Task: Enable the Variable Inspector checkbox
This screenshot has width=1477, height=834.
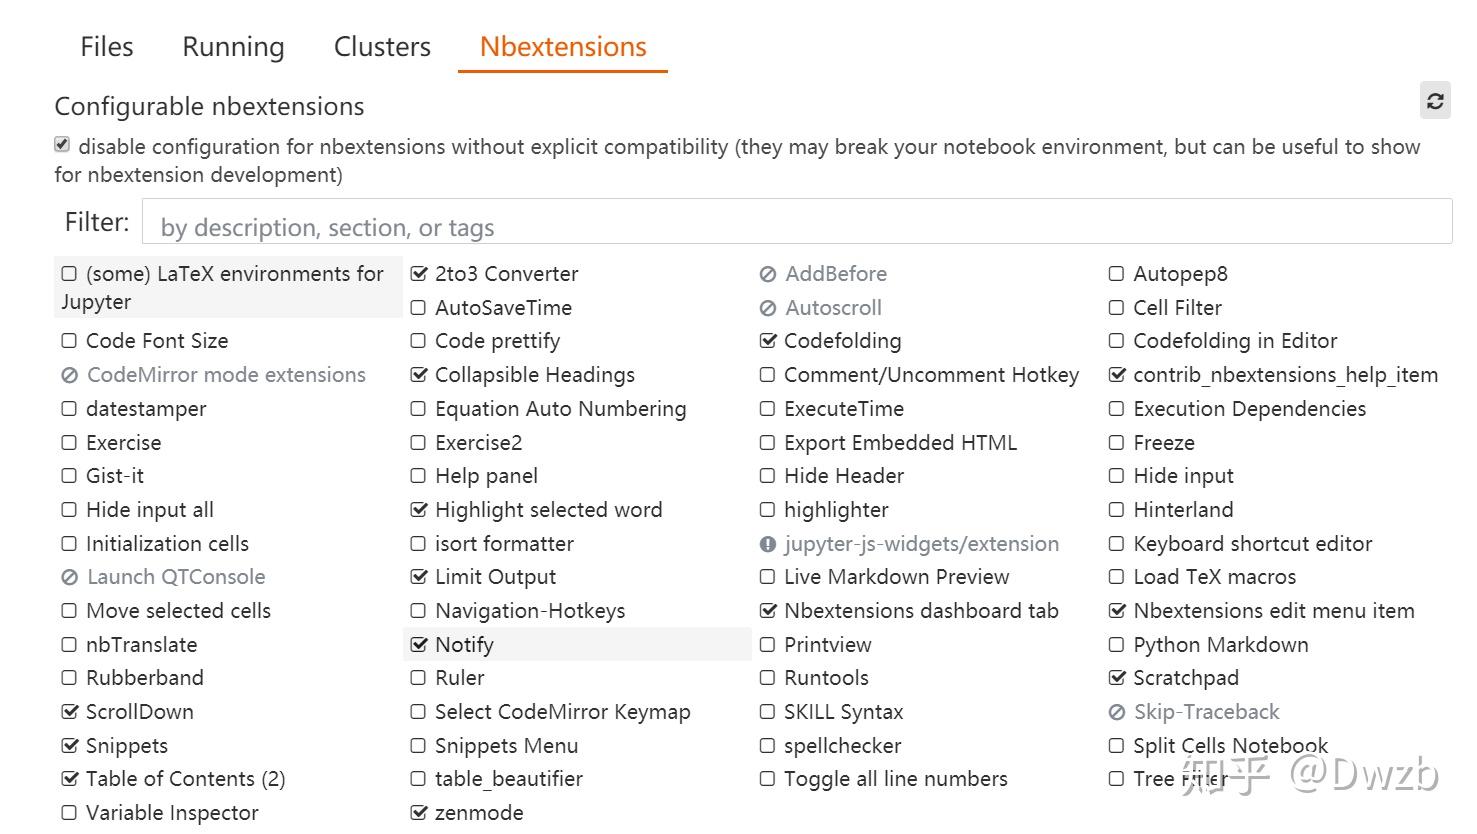Action: [x=69, y=813]
